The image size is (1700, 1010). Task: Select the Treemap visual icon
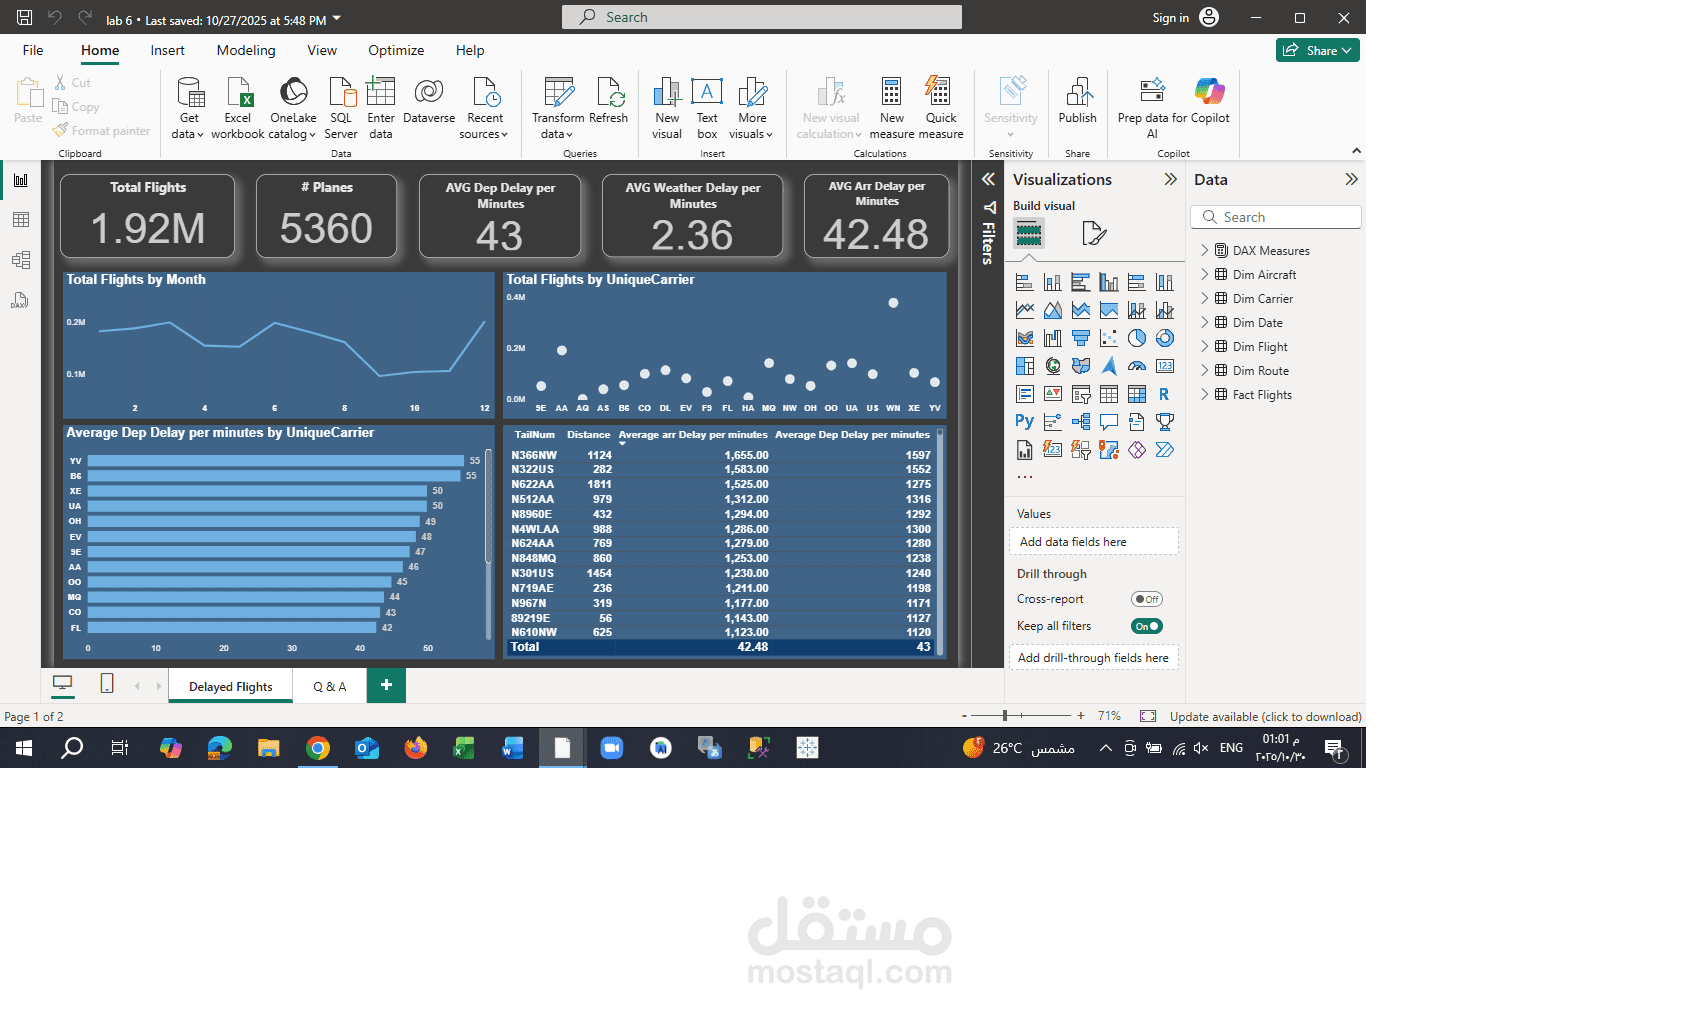(x=1024, y=366)
